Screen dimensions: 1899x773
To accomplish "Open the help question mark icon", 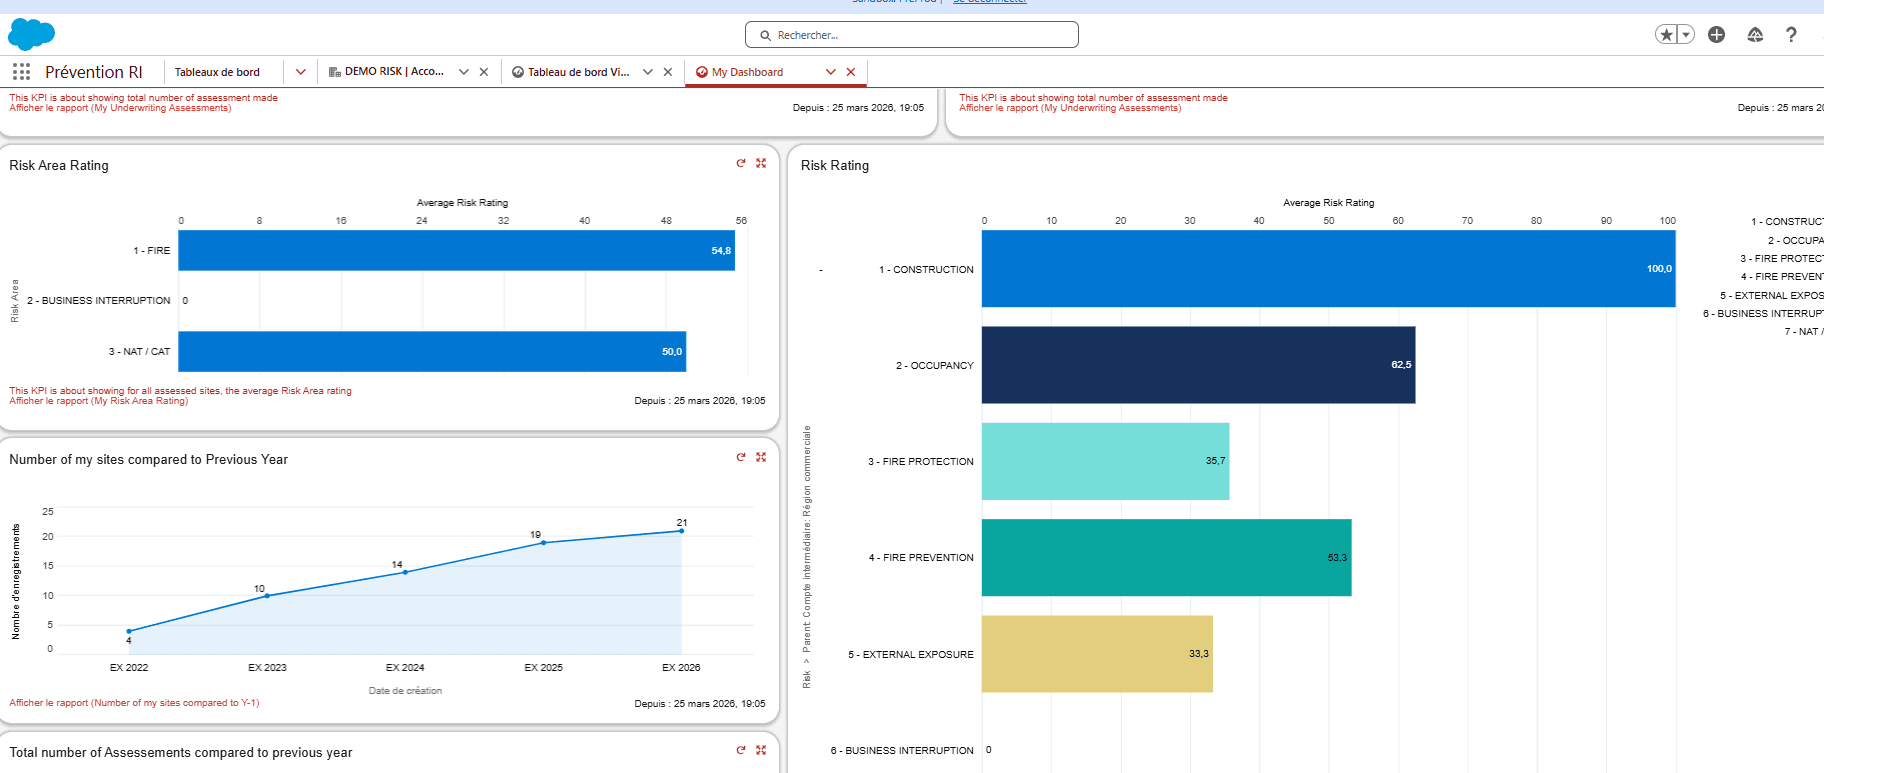I will pyautogui.click(x=1791, y=35).
